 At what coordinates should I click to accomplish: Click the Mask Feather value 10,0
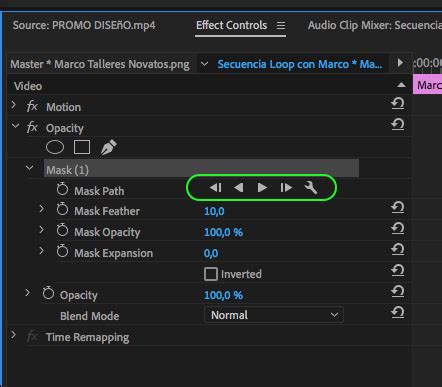[214, 211]
